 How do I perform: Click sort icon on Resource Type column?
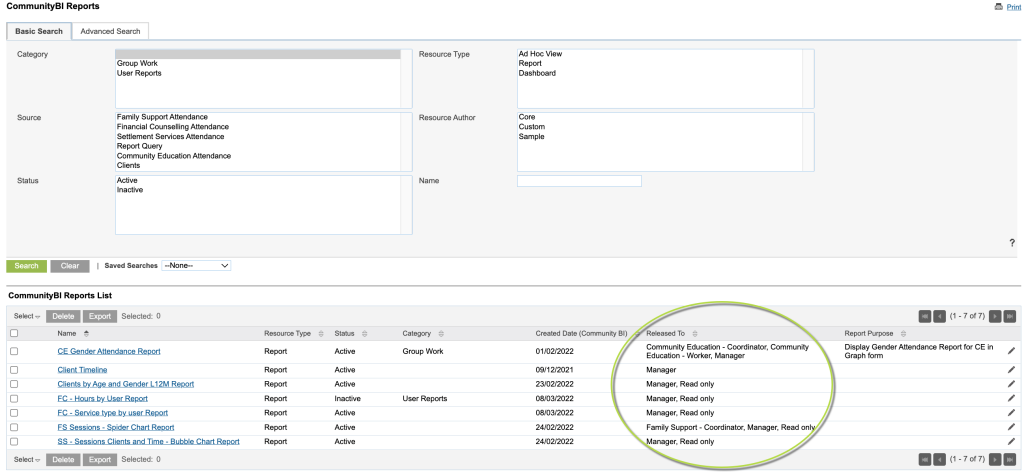click(x=321, y=334)
